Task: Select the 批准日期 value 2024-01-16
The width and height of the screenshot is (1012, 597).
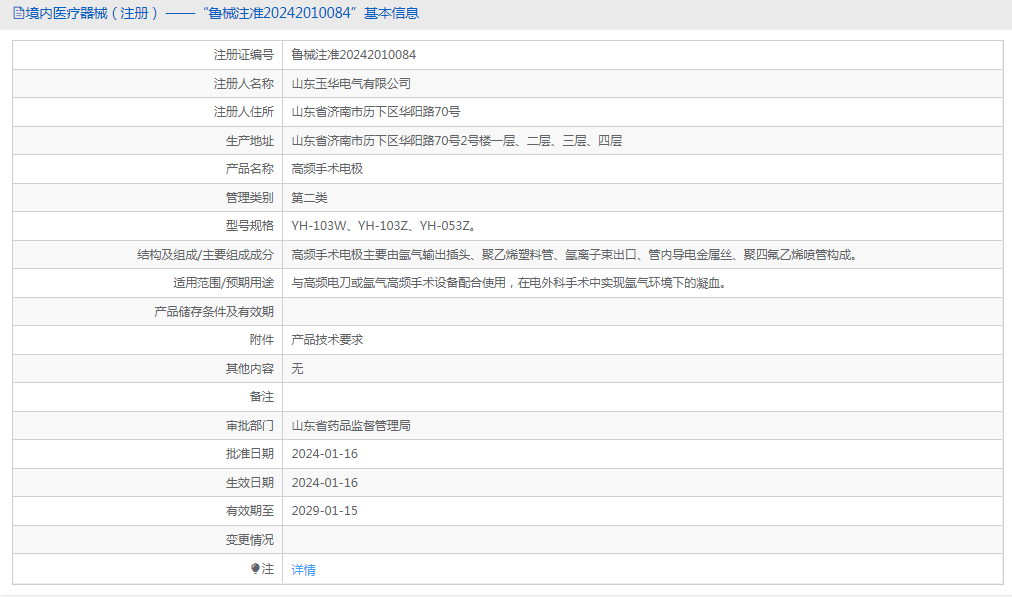Action: pyautogui.click(x=324, y=454)
